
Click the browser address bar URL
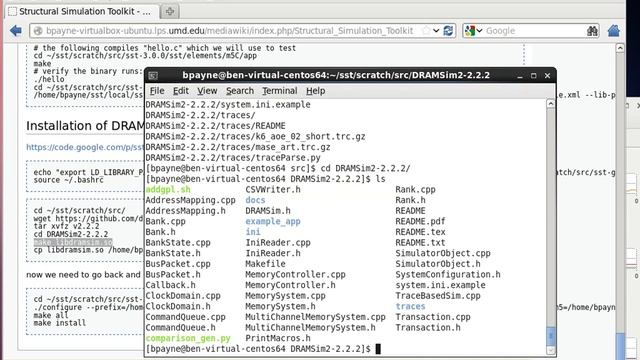click(x=229, y=31)
